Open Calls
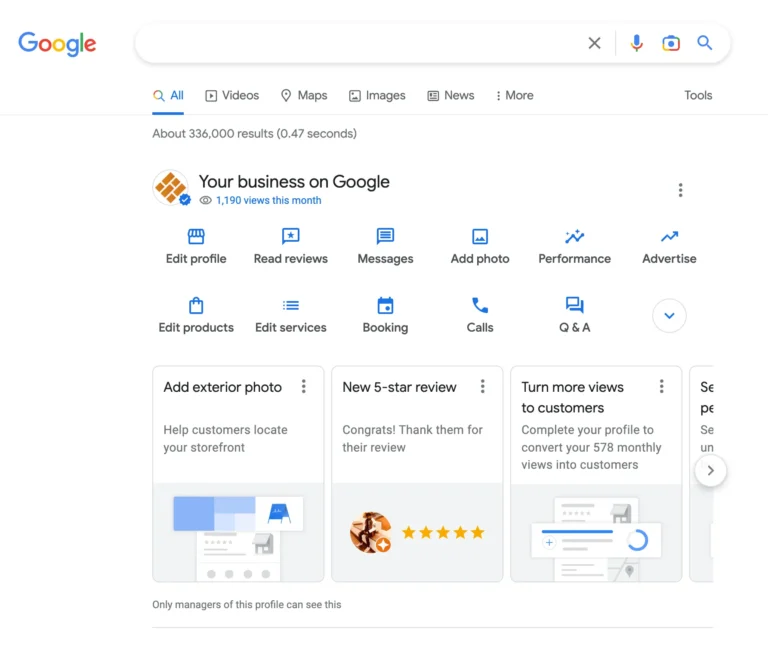Viewport: 768px width, 646px height. click(x=480, y=315)
